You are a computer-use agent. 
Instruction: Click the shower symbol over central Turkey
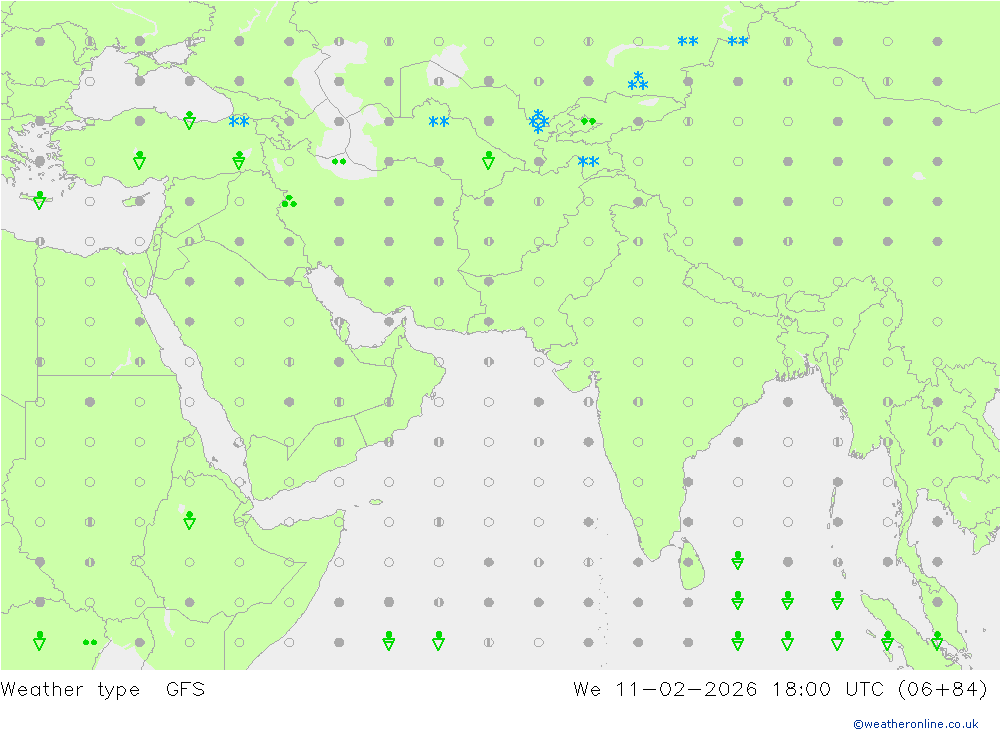(x=140, y=160)
